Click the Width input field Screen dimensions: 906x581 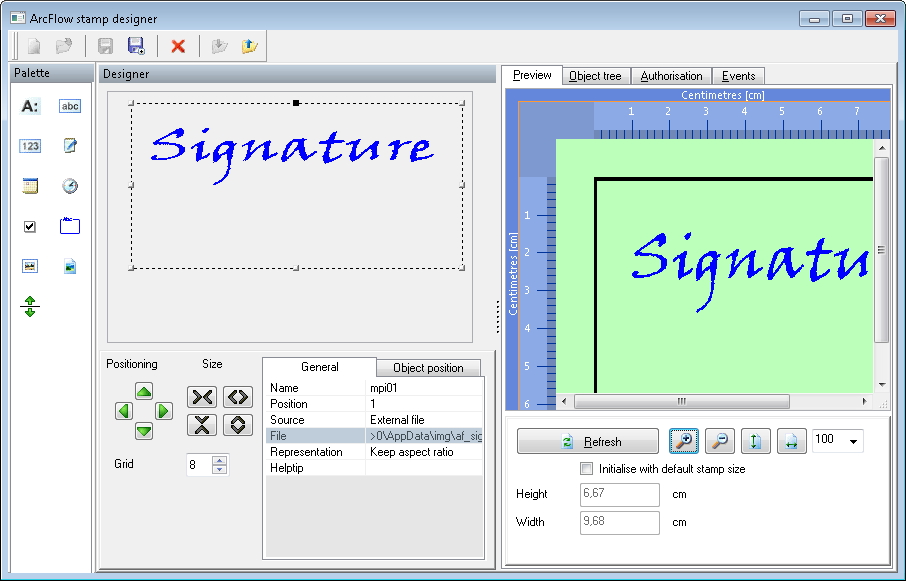(x=619, y=522)
